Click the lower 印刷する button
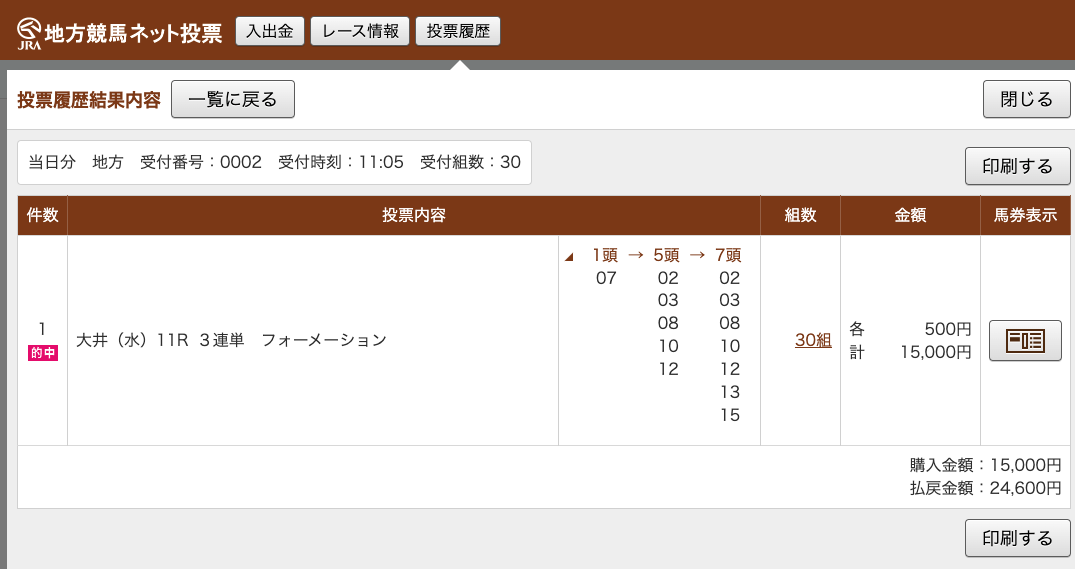Image resolution: width=1075 pixels, height=569 pixels. 1017,538
